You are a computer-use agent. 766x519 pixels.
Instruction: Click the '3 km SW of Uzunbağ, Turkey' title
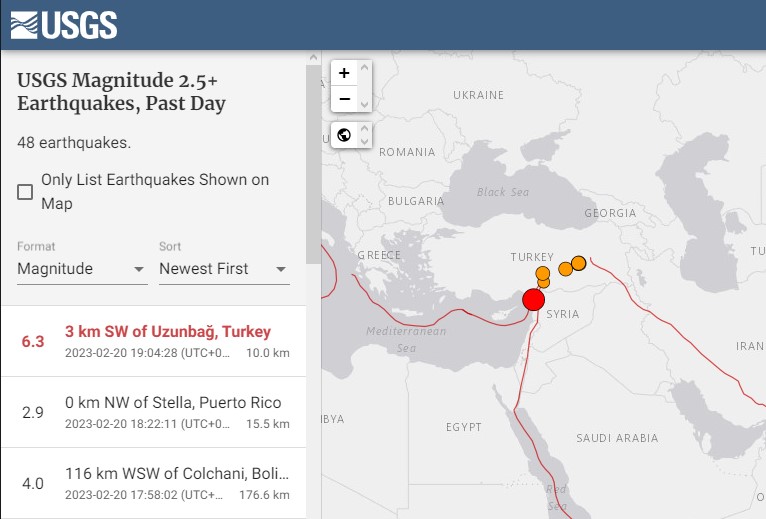pos(168,331)
